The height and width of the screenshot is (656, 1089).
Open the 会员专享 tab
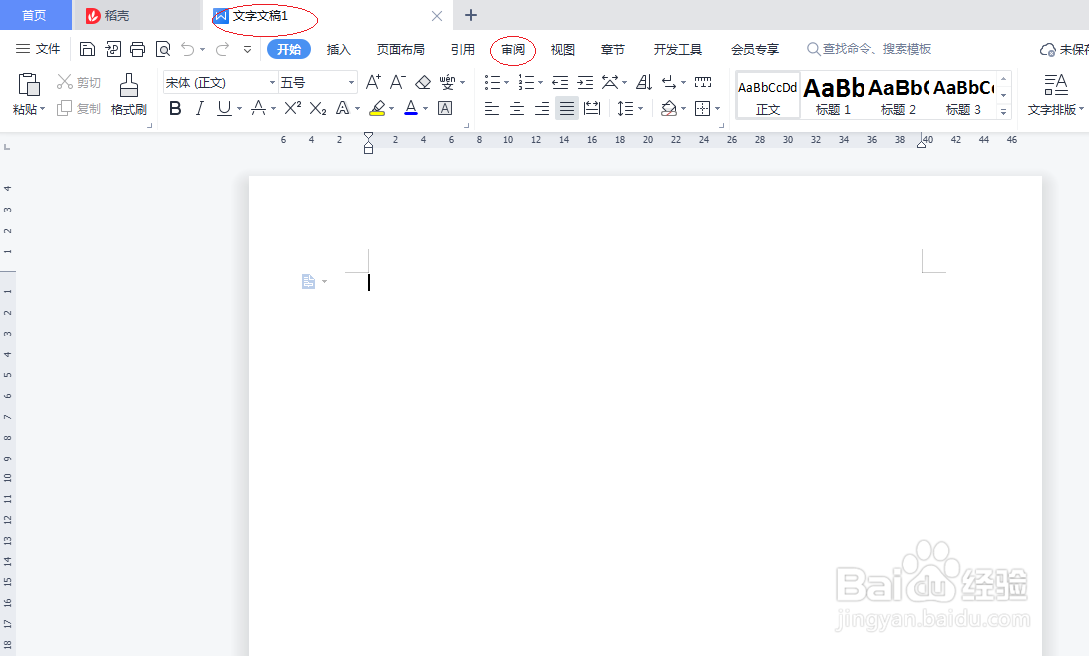tap(755, 49)
